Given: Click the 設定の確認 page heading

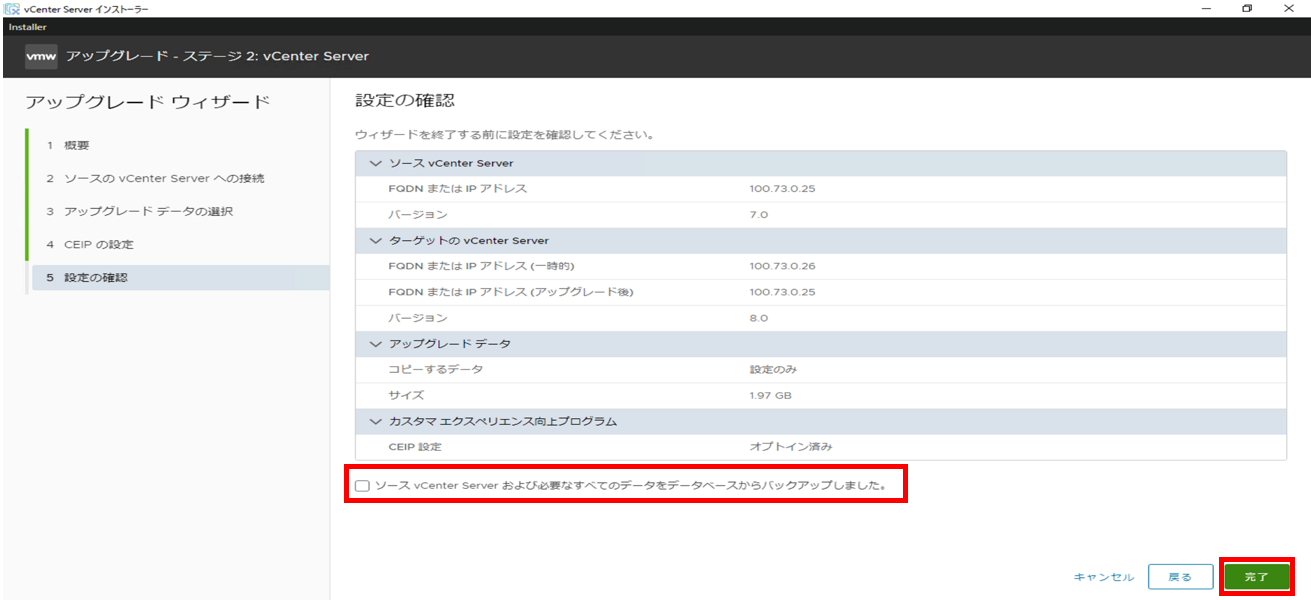Looking at the screenshot, I should coord(405,101).
